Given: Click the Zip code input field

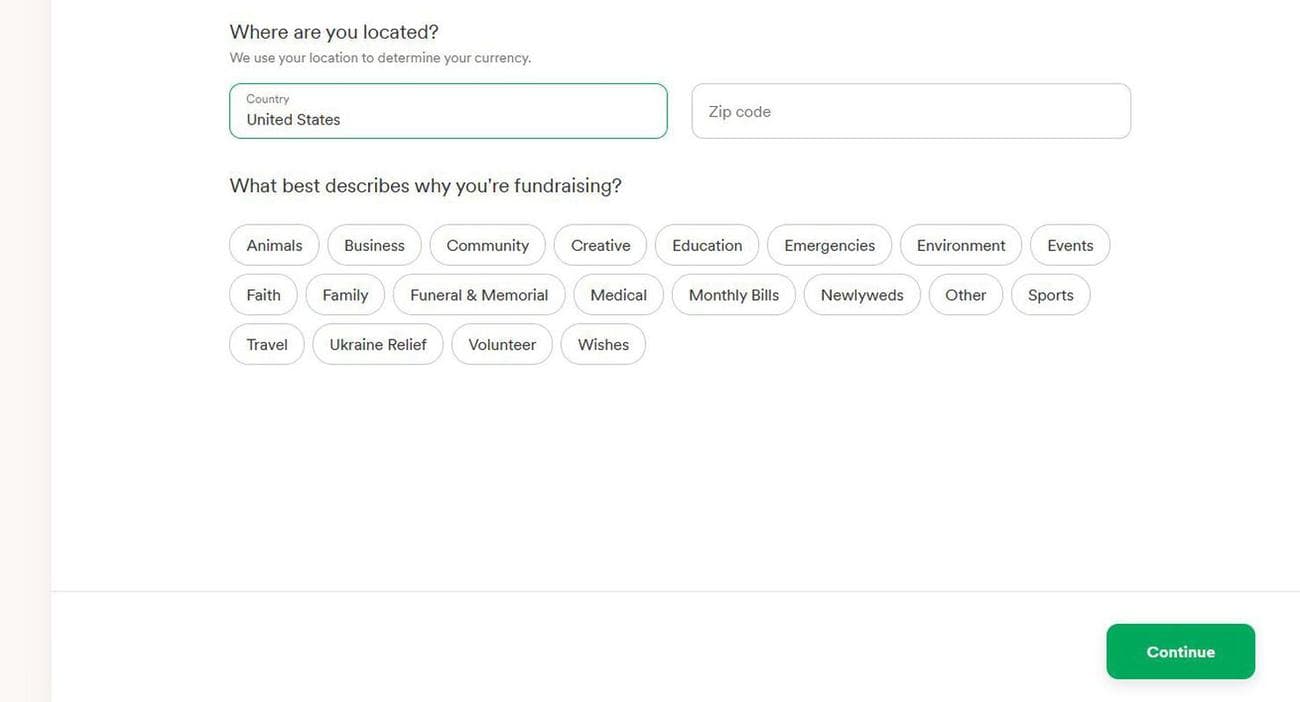Looking at the screenshot, I should (910, 111).
